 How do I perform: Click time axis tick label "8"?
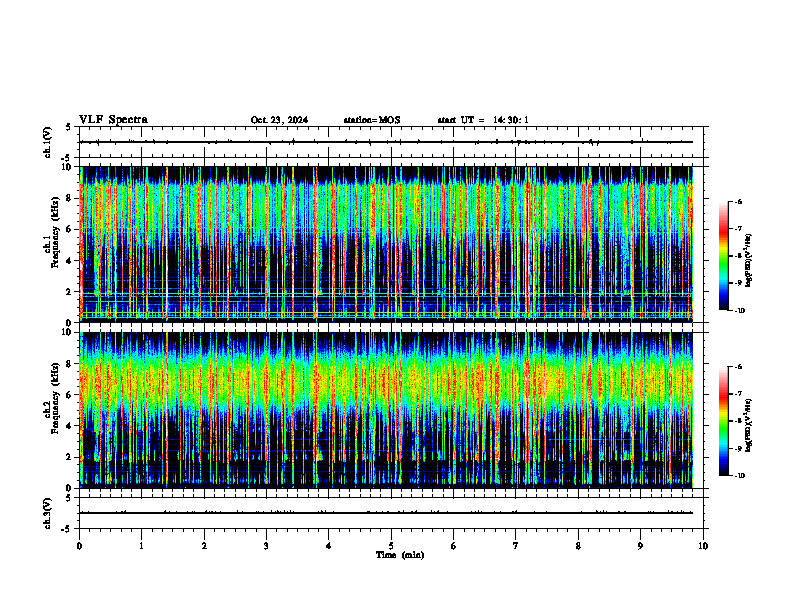point(578,546)
